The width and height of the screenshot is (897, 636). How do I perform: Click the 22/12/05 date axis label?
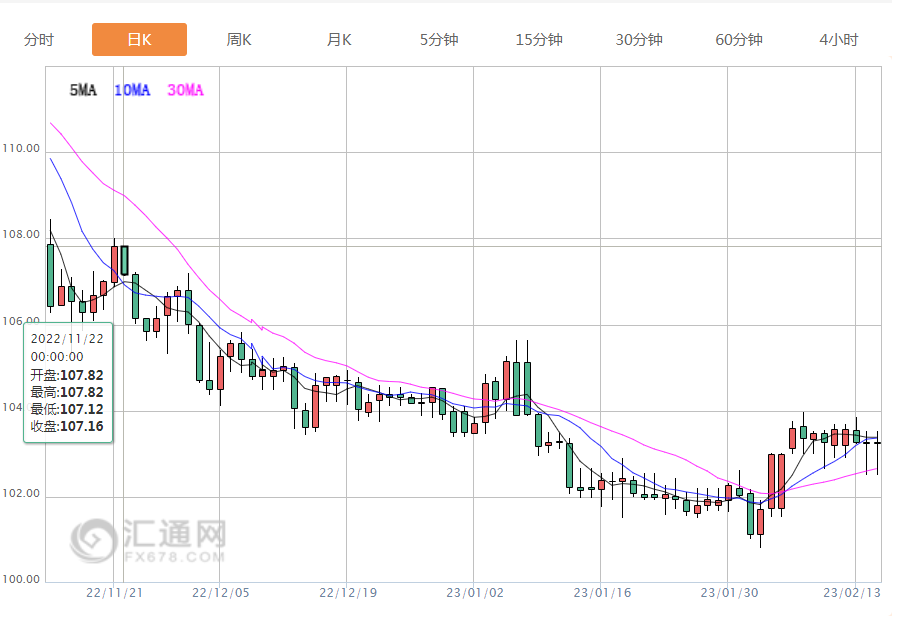[x=219, y=593]
